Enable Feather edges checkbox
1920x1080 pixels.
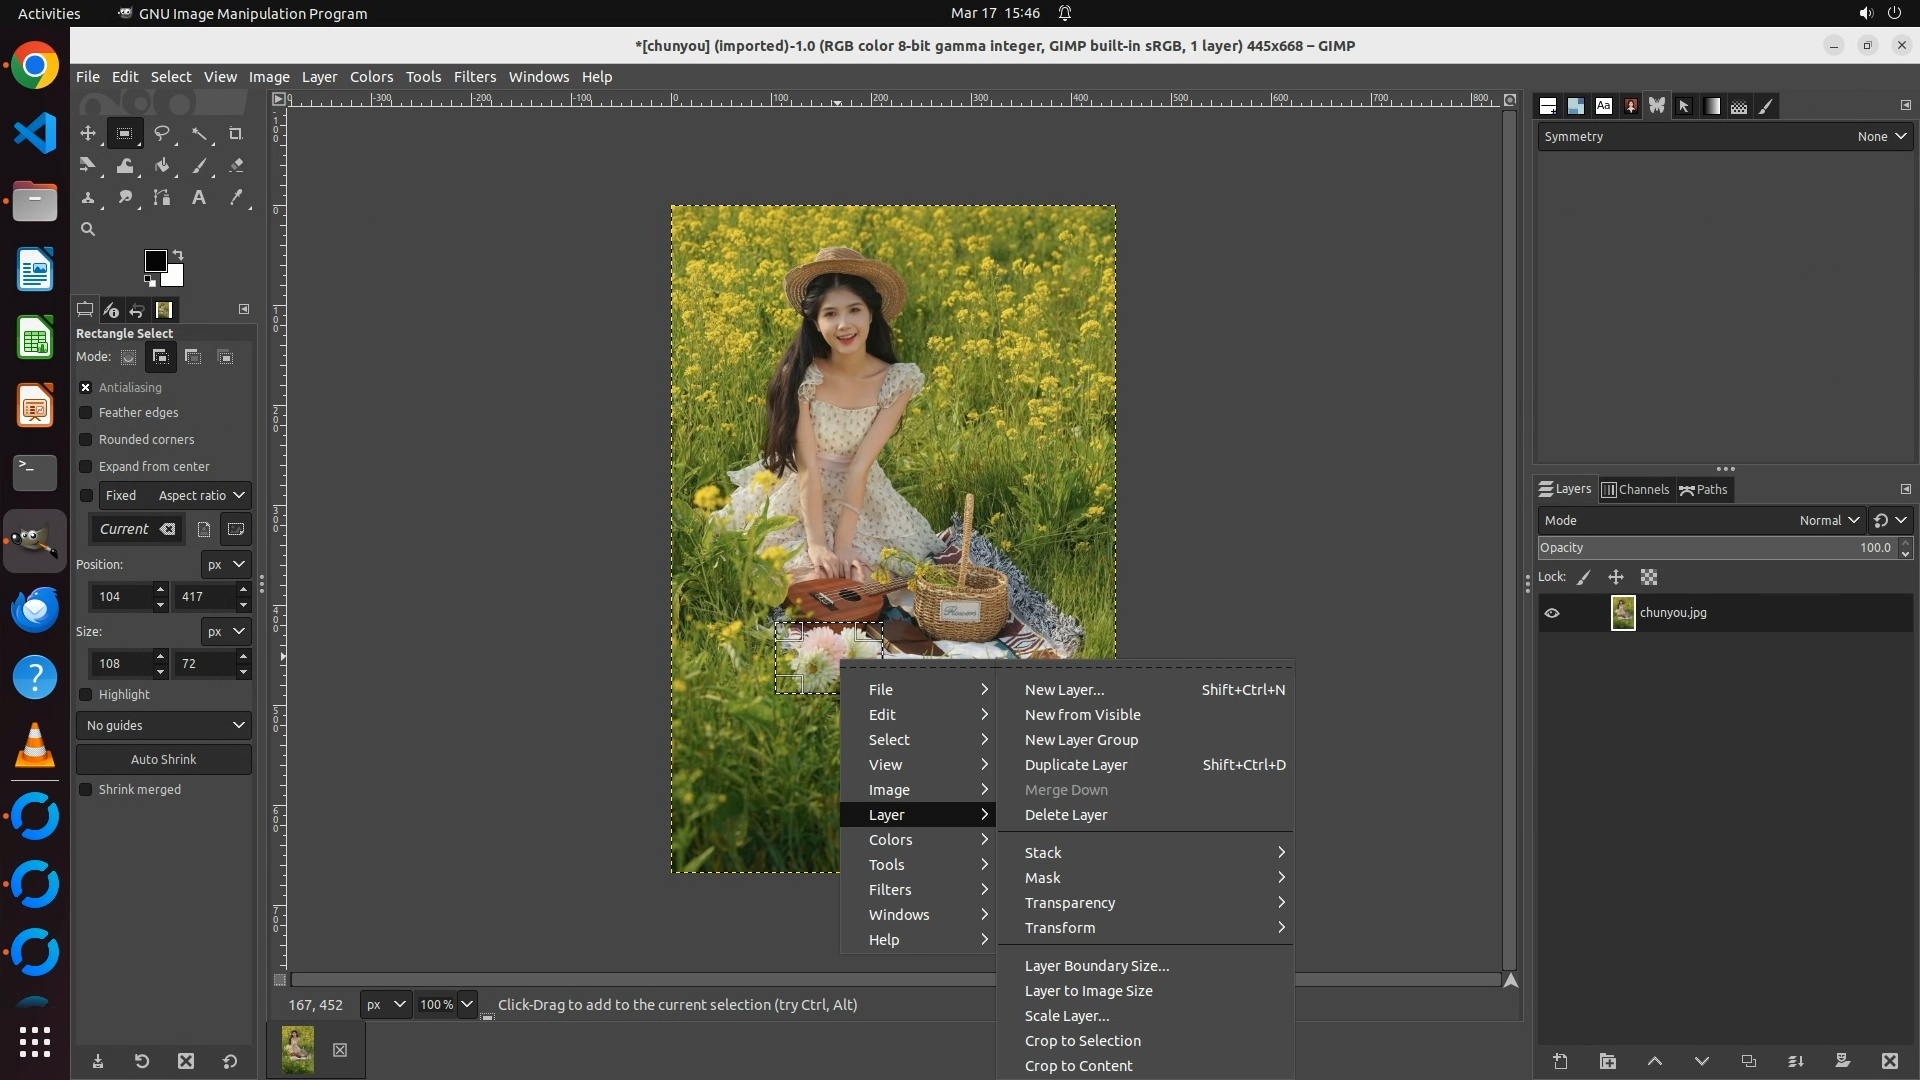pyautogui.click(x=86, y=412)
